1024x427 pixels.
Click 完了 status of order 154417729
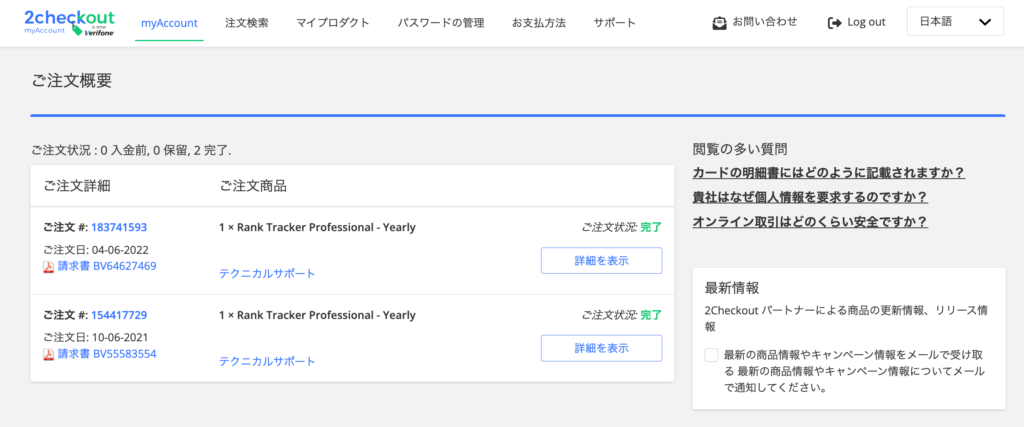click(650, 315)
